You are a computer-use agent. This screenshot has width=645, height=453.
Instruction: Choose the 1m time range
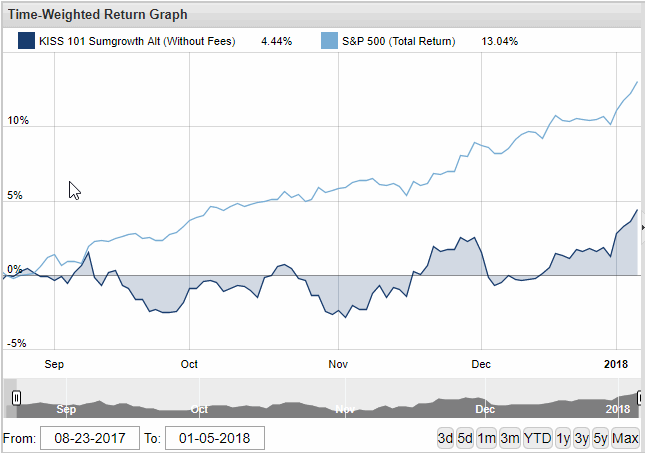point(487,438)
